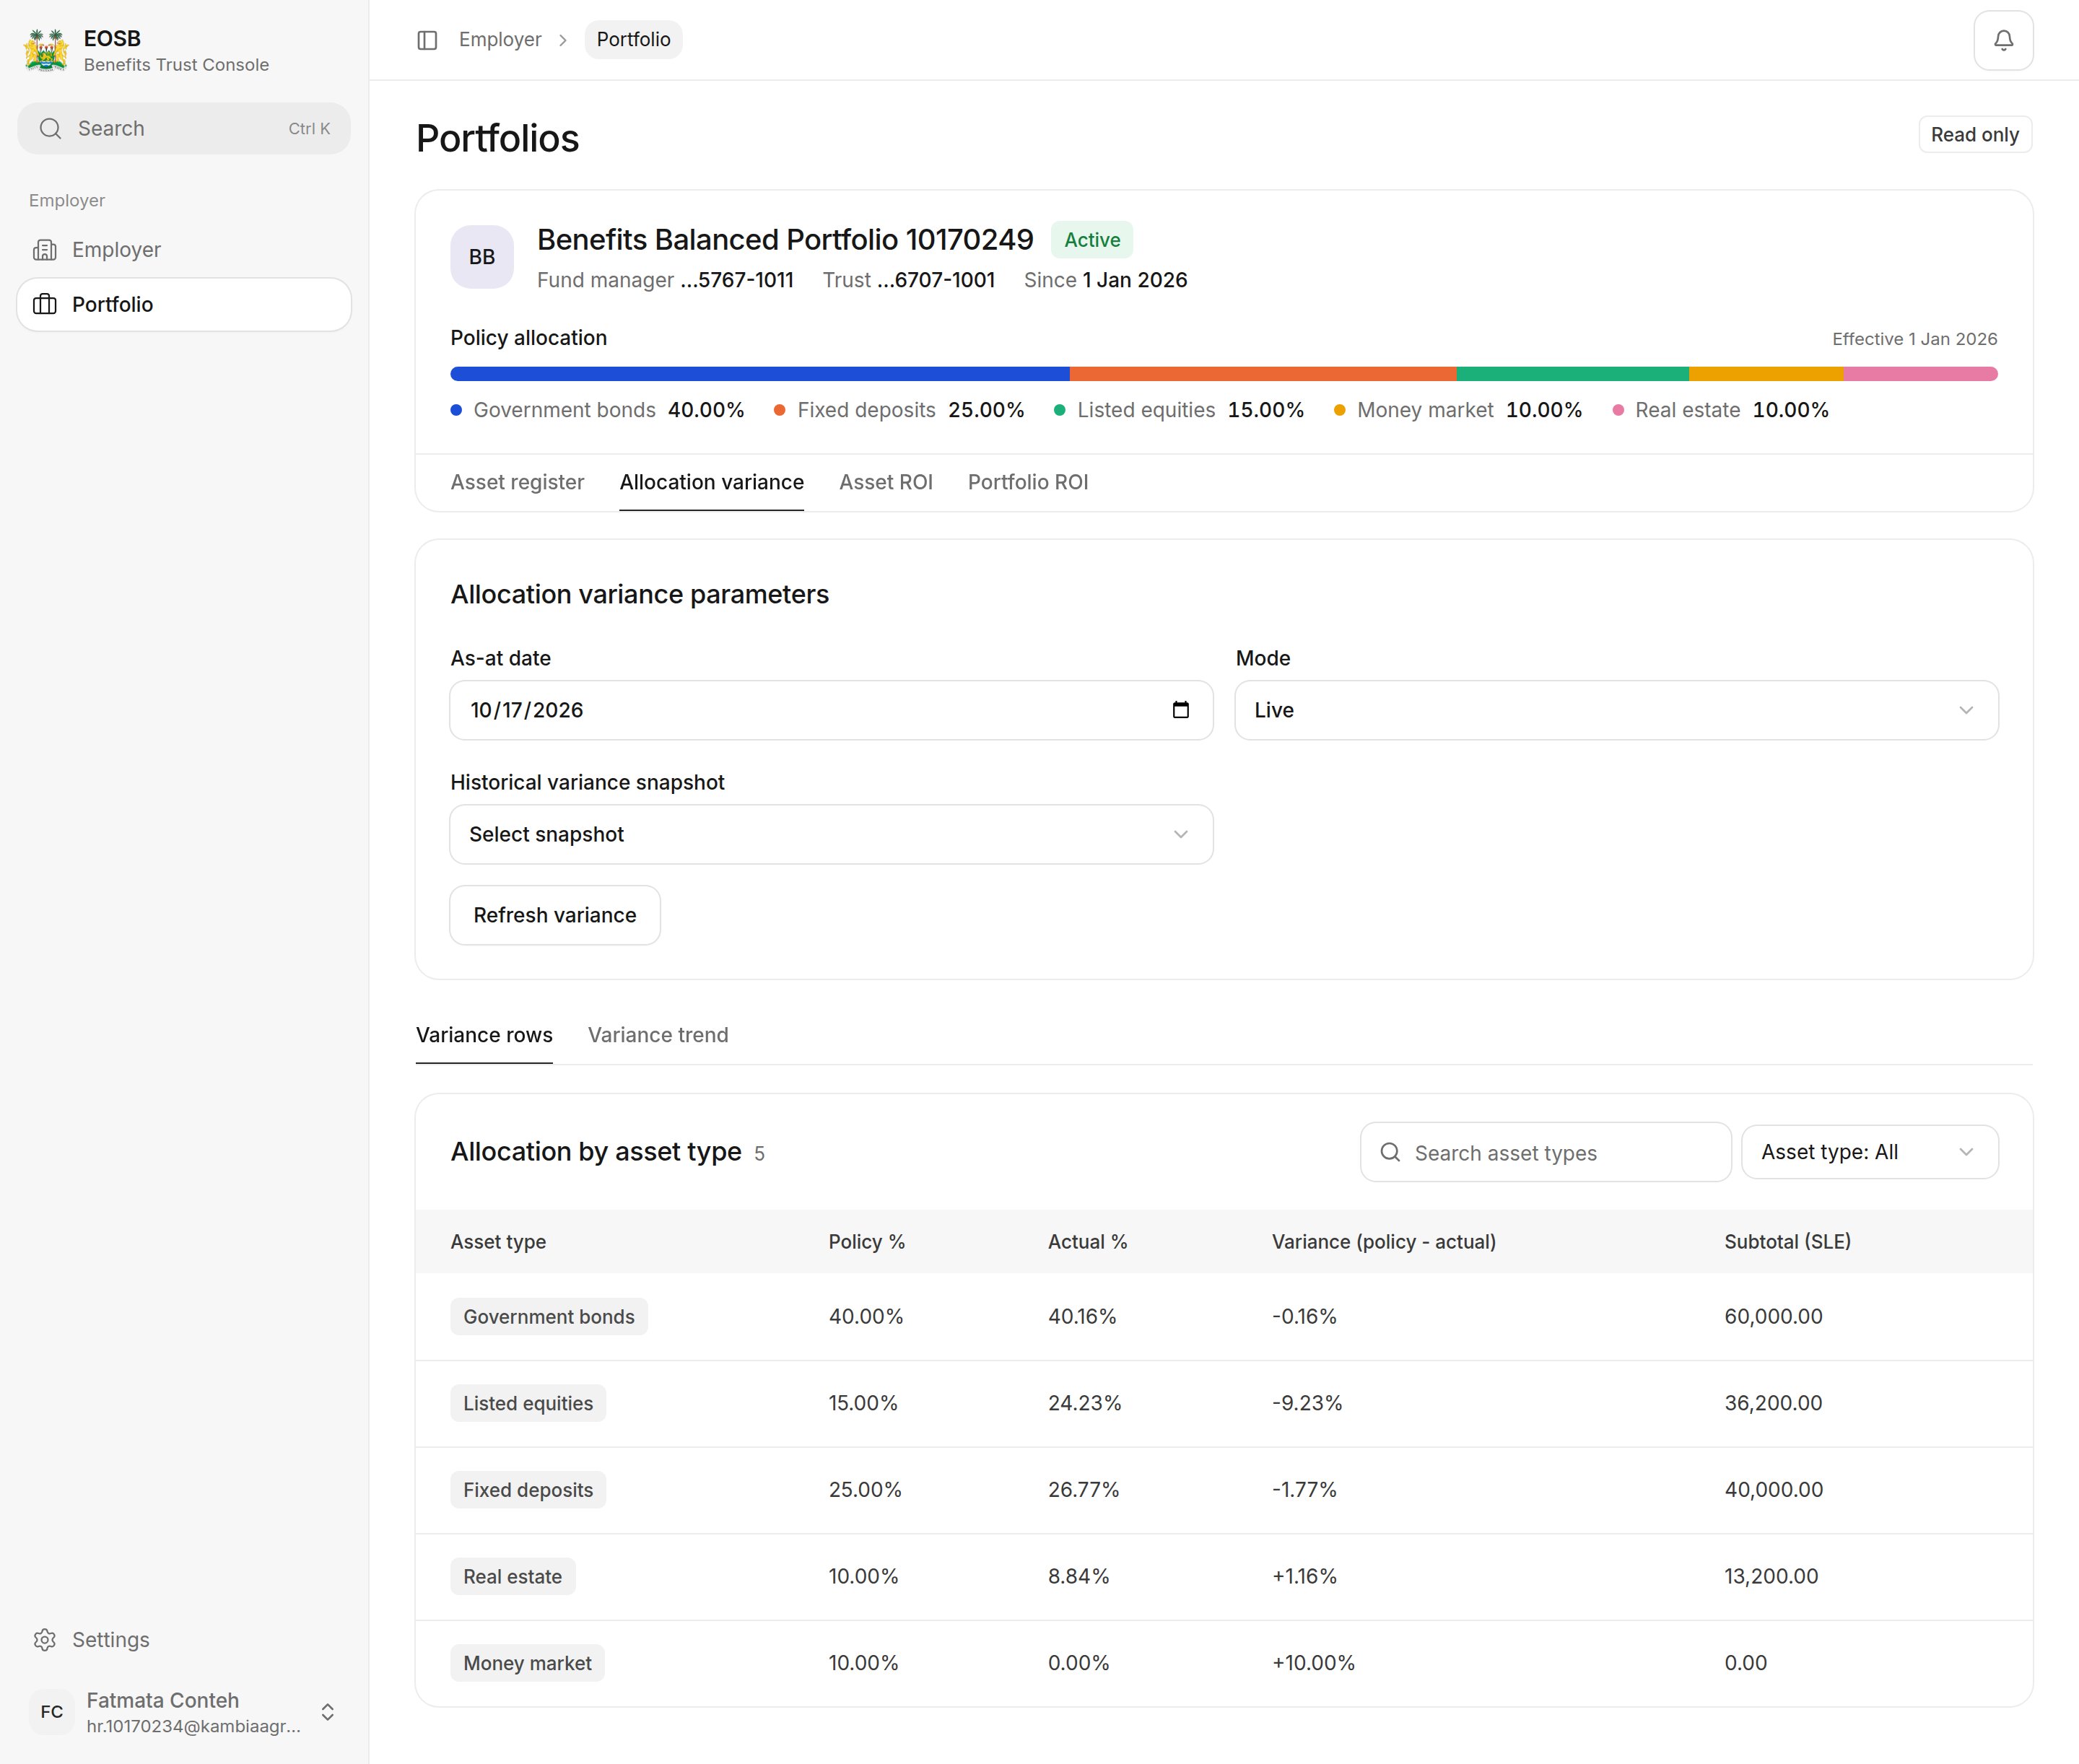Toggle the sidebar panel icon
The width and height of the screenshot is (2079, 1764).
click(427, 40)
